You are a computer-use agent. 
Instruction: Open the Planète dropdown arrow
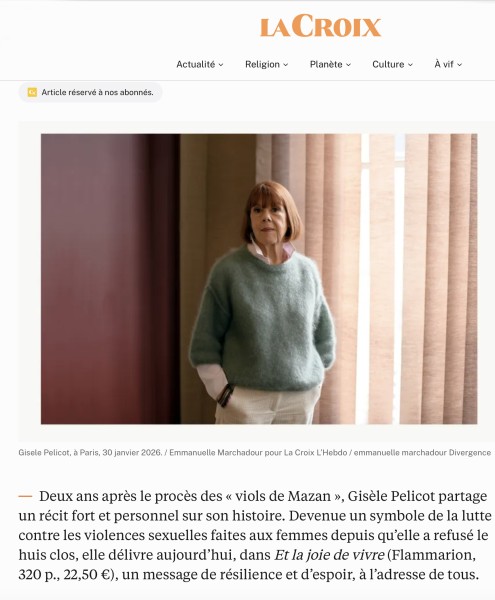tap(348, 65)
